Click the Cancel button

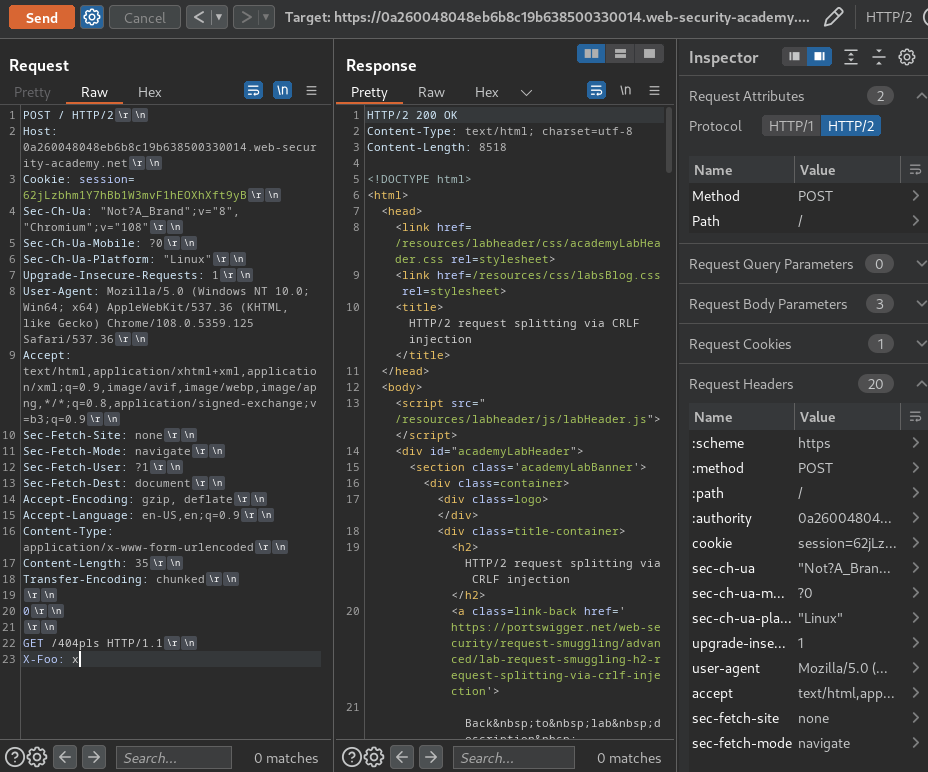pos(145,17)
